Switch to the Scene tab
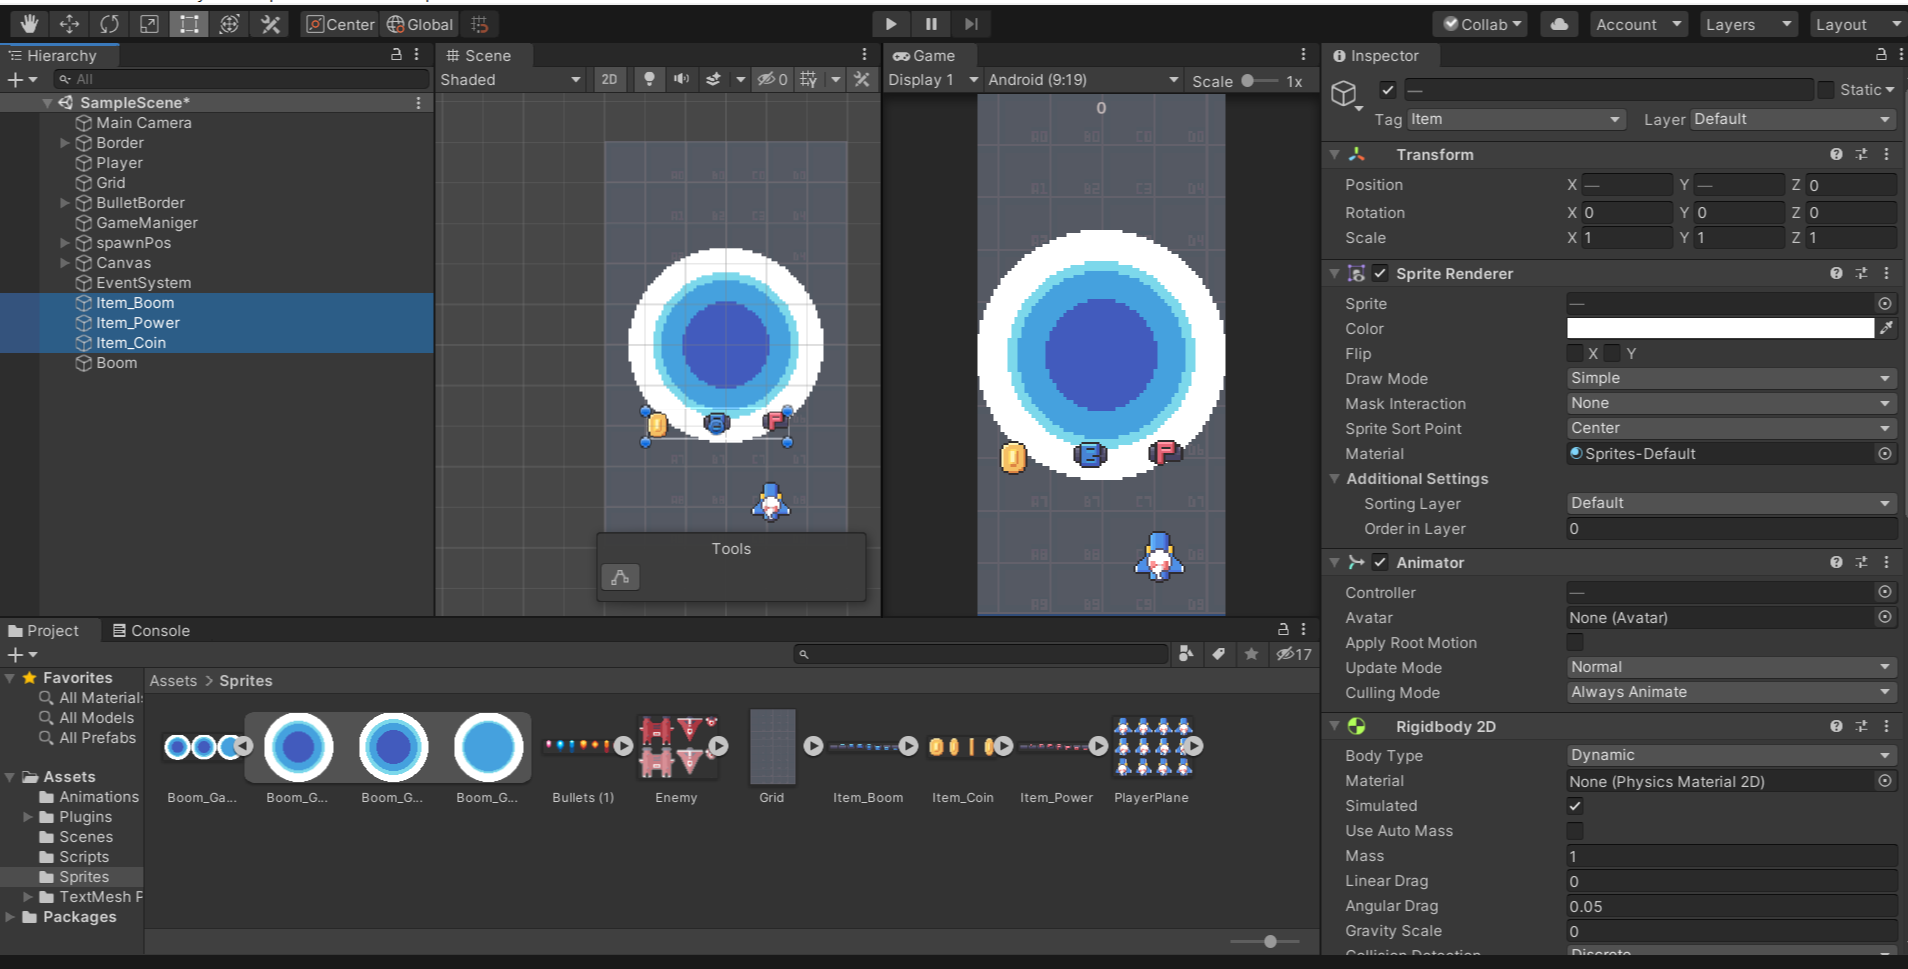This screenshot has width=1908, height=969. [x=479, y=56]
